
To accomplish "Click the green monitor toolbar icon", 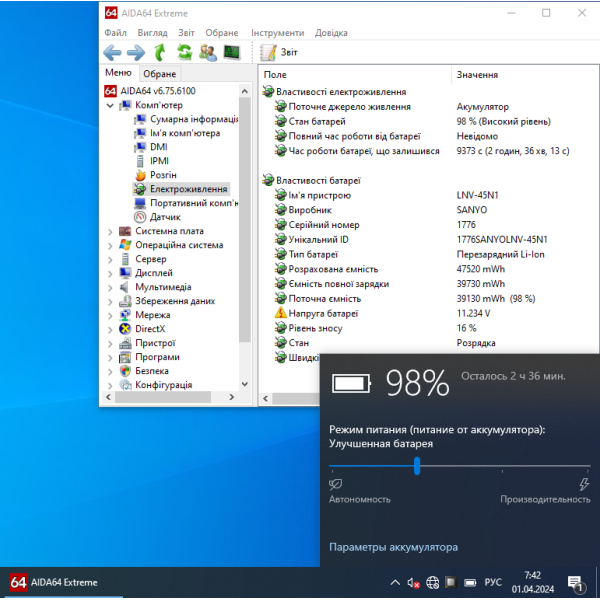I will (232, 52).
